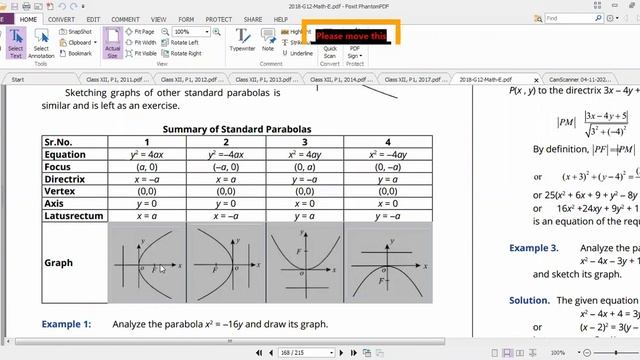This screenshot has width=640, height=360.
Task: Open the Clipboard tool
Action: pos(76,42)
